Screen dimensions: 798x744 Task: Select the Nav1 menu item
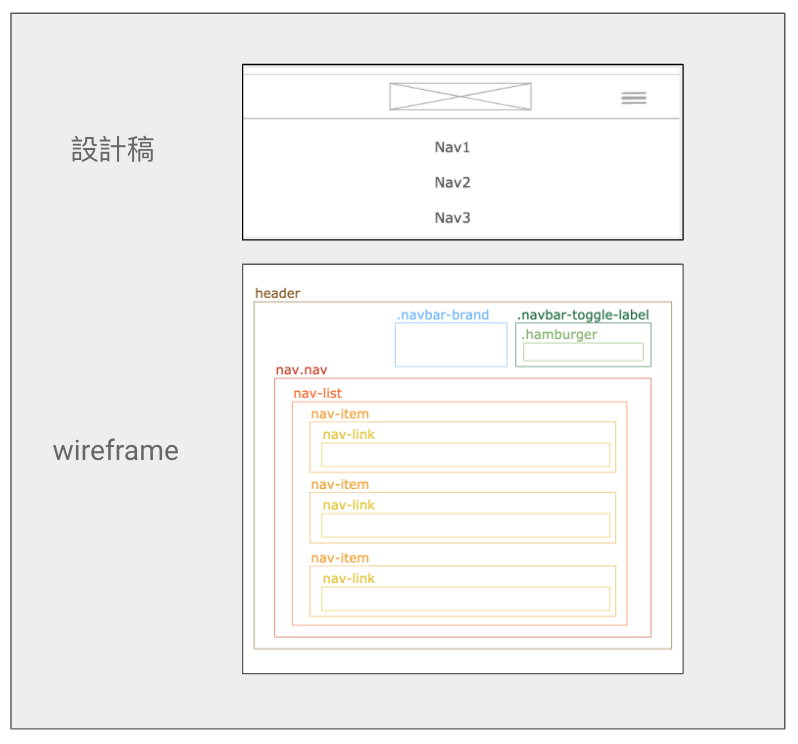452,147
